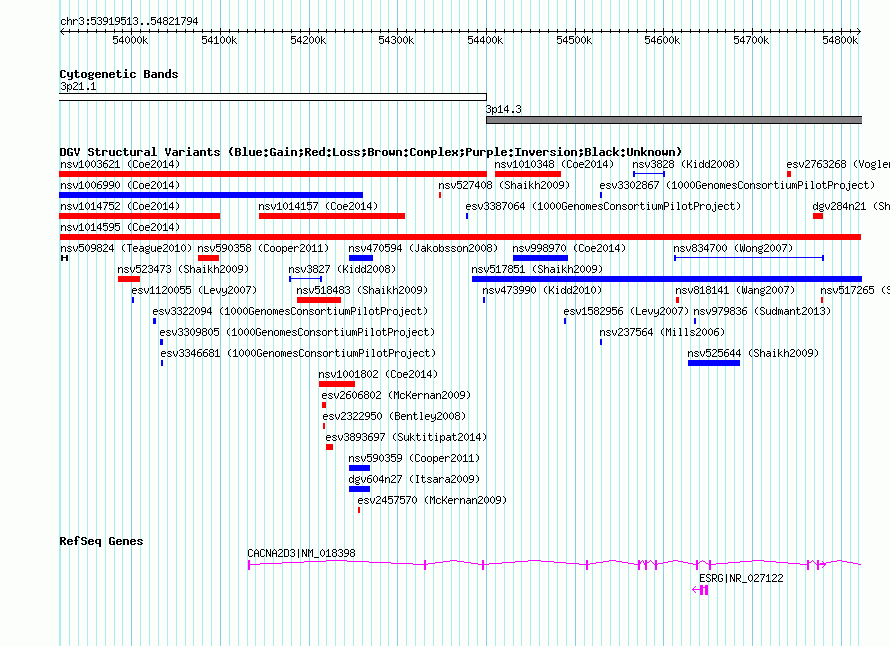
Task: Open the nsv517265 variant label
Action: 855,291
